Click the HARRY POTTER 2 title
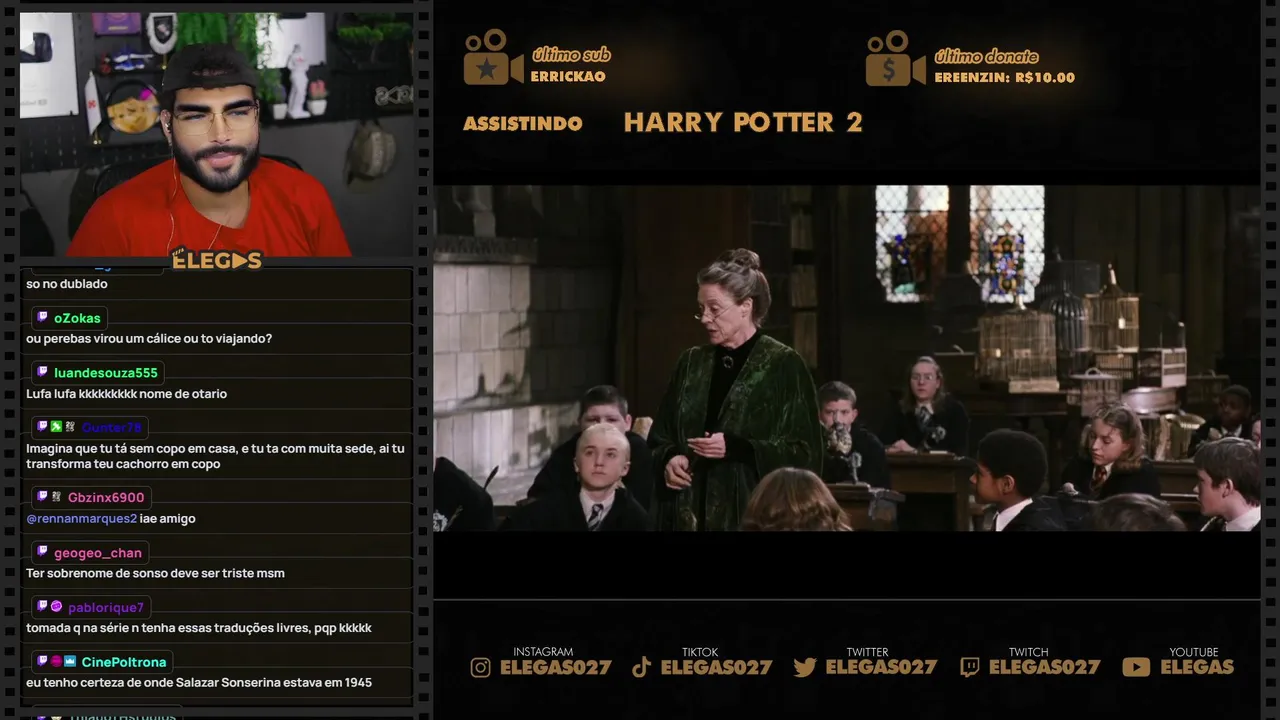This screenshot has width=1280, height=720. tap(743, 122)
